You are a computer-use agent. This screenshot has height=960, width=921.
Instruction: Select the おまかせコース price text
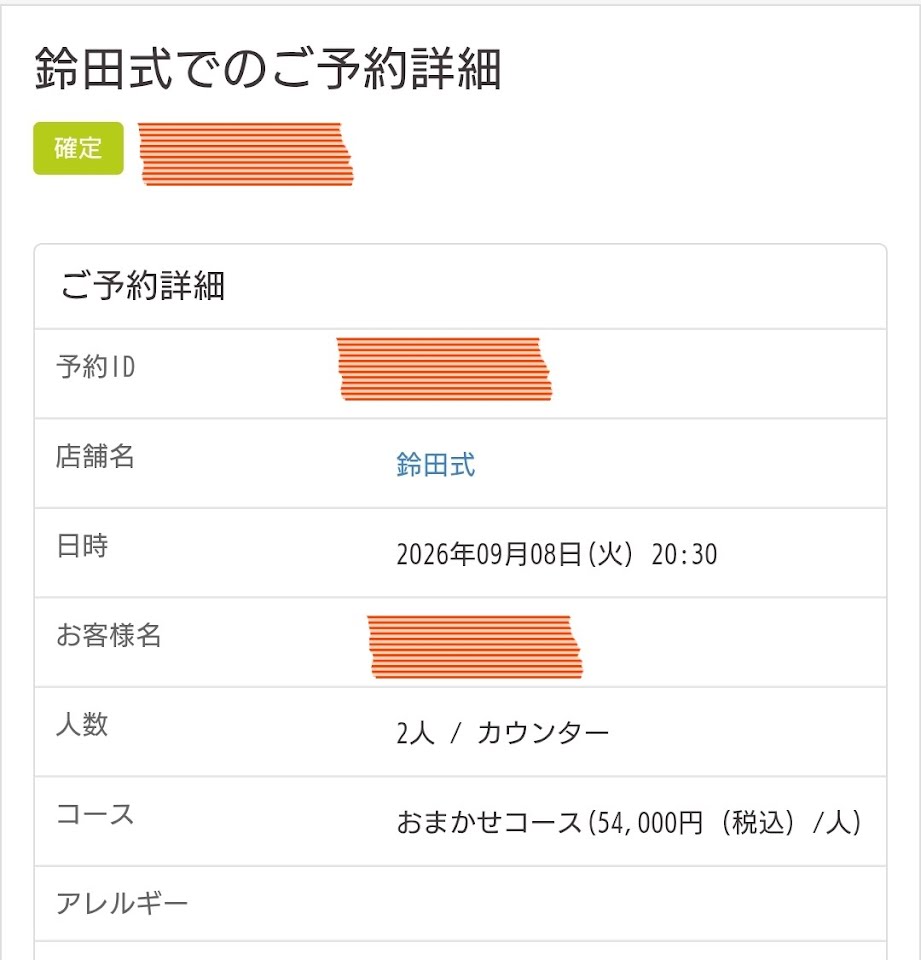[628, 823]
